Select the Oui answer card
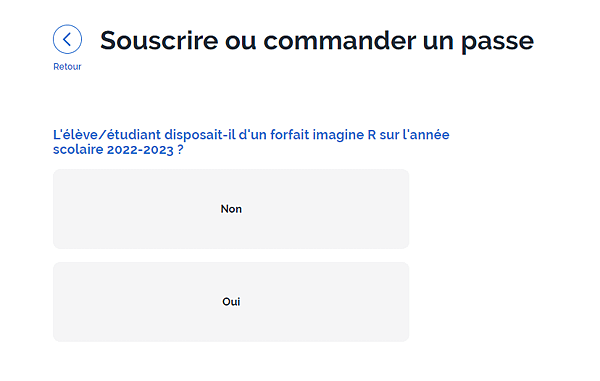The height and width of the screenshot is (381, 600). click(x=231, y=302)
